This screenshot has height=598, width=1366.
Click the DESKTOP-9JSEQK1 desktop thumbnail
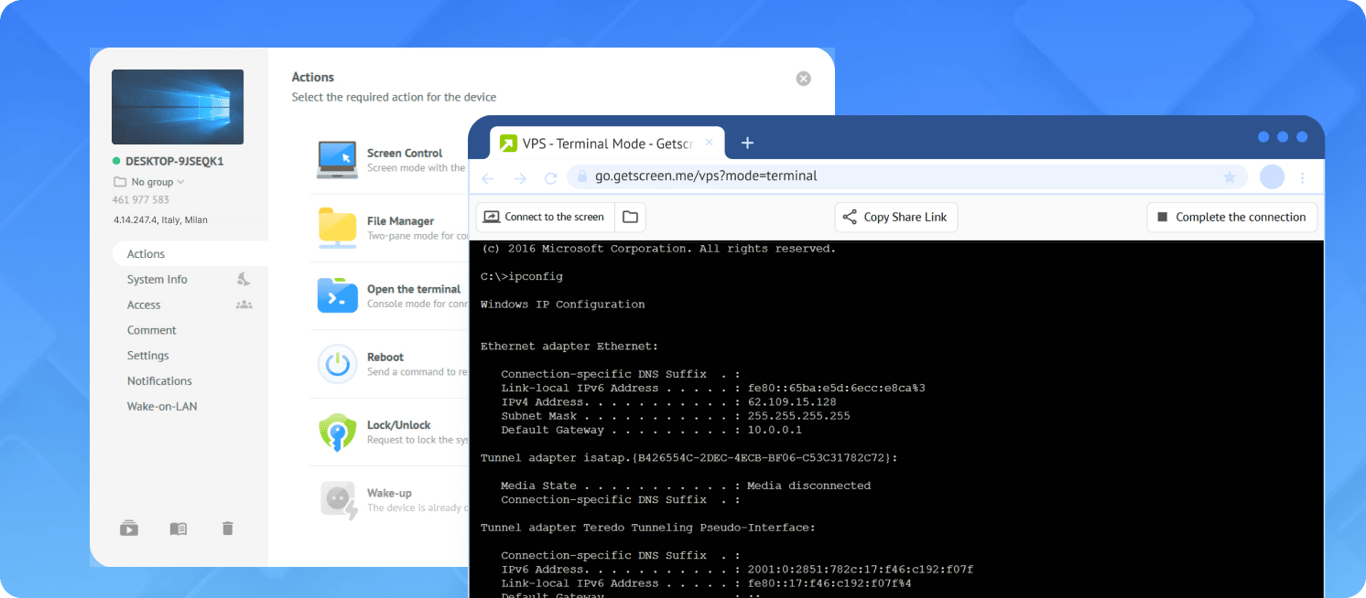[x=177, y=106]
